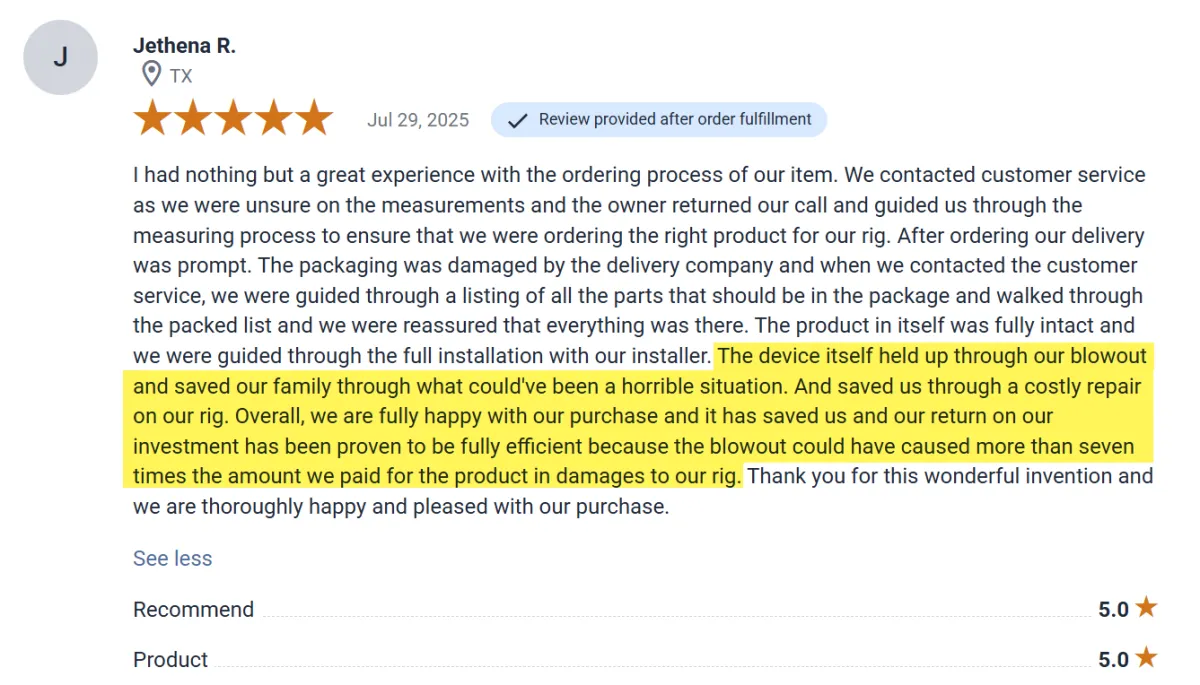Click the star icon next to Product score

tap(1146, 658)
